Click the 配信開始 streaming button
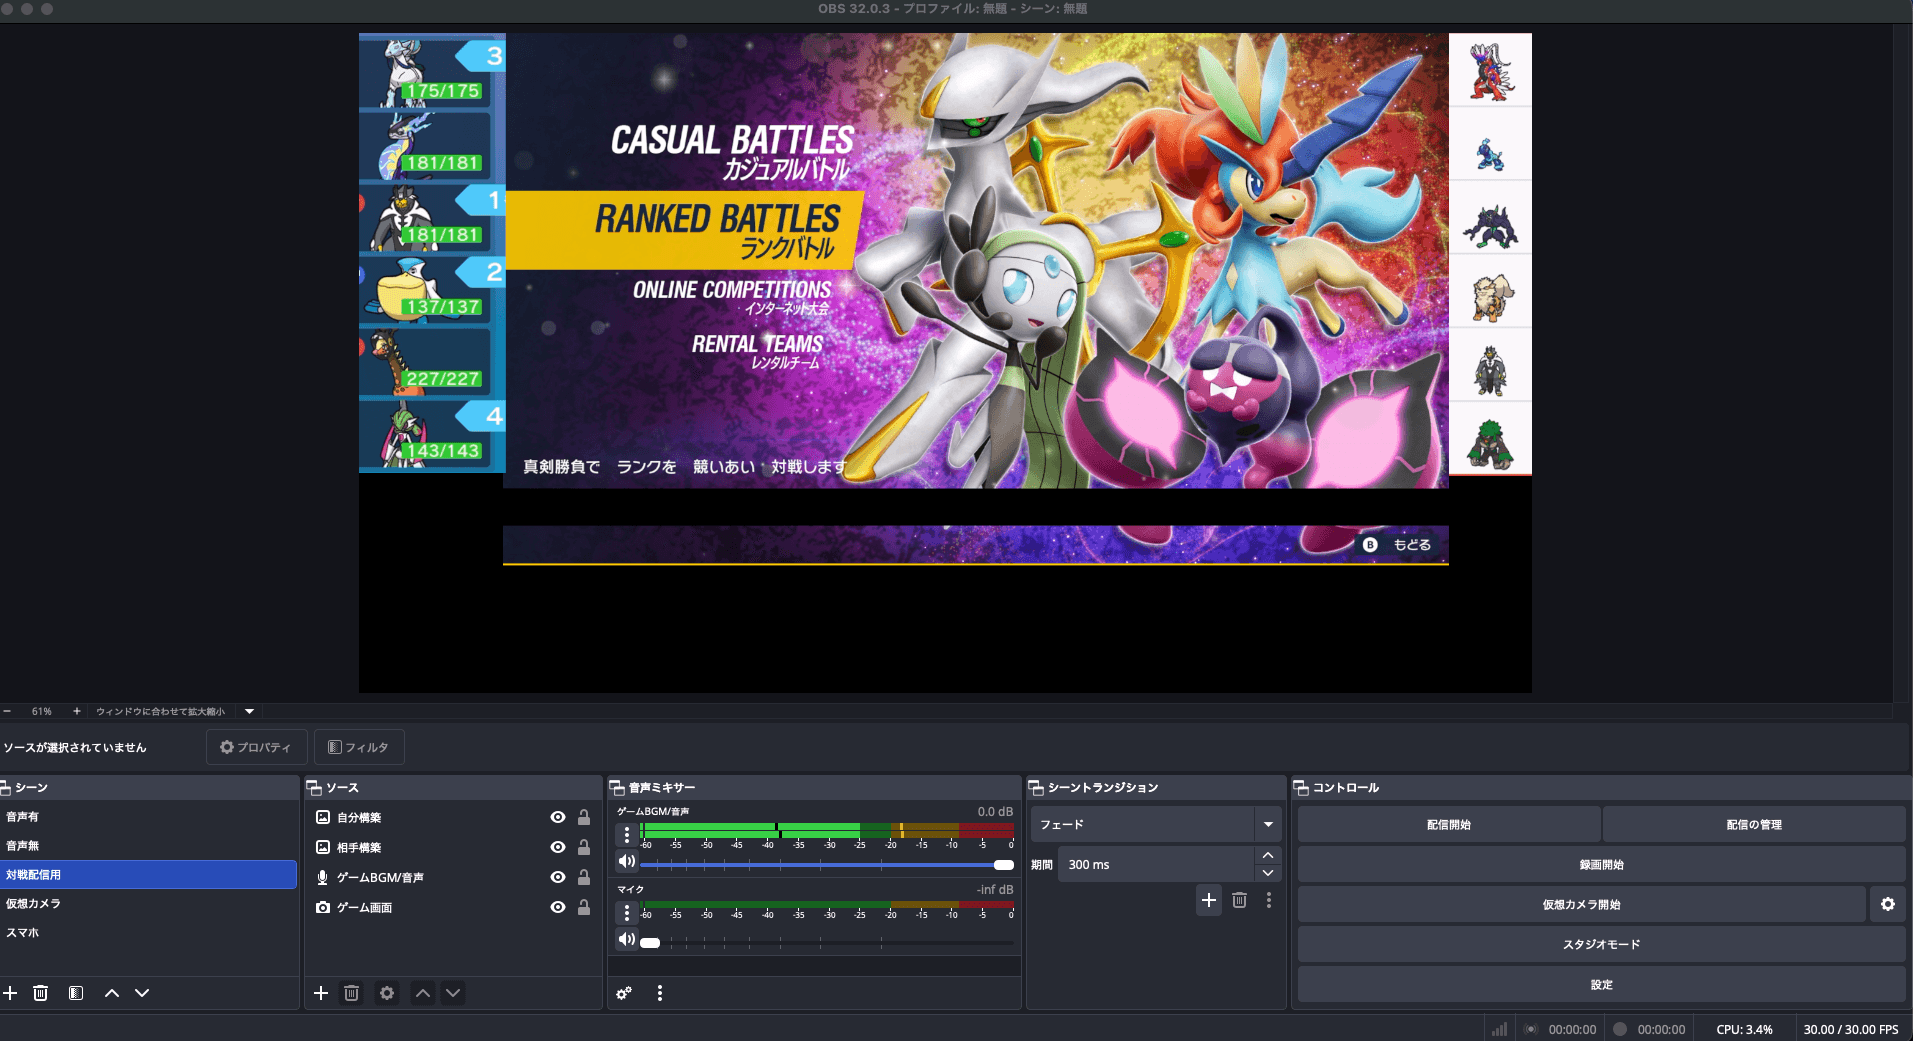The width and height of the screenshot is (1913, 1041). click(1448, 824)
